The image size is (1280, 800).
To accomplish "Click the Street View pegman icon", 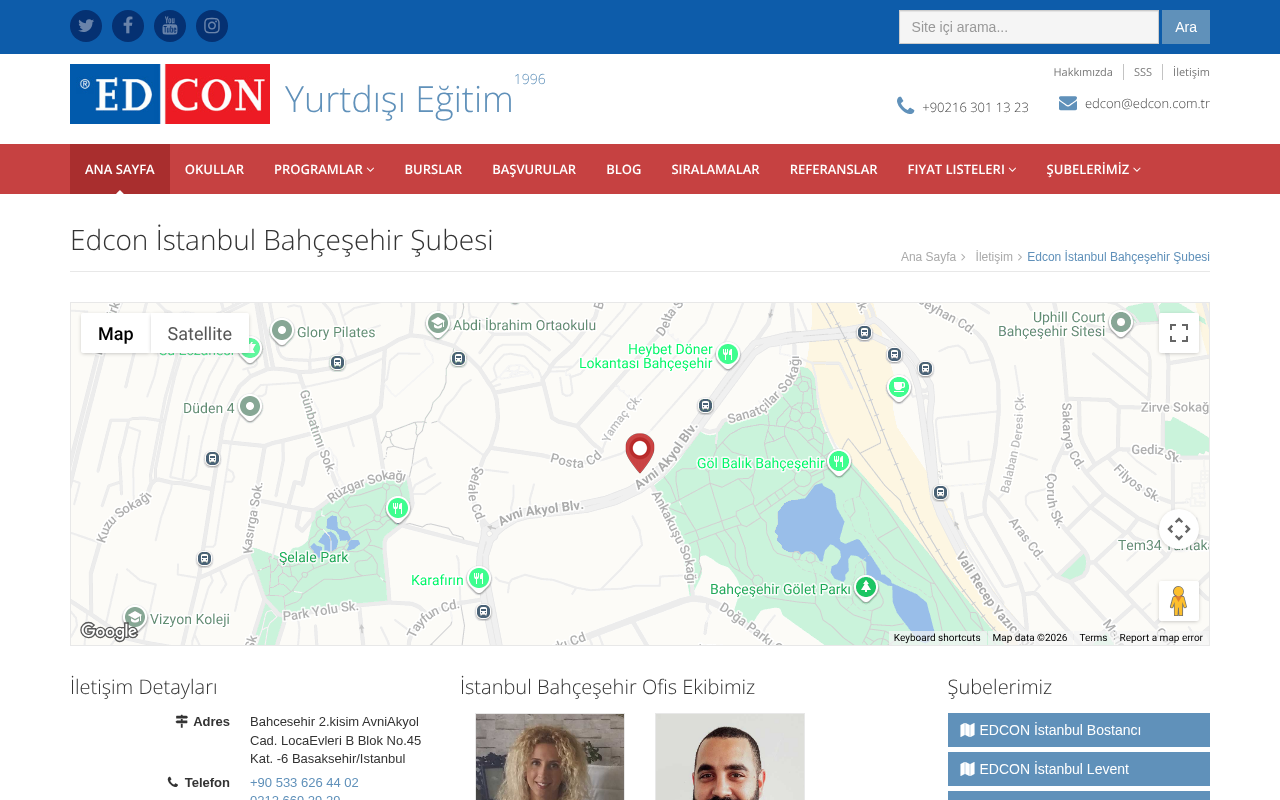I will pos(1179,601).
